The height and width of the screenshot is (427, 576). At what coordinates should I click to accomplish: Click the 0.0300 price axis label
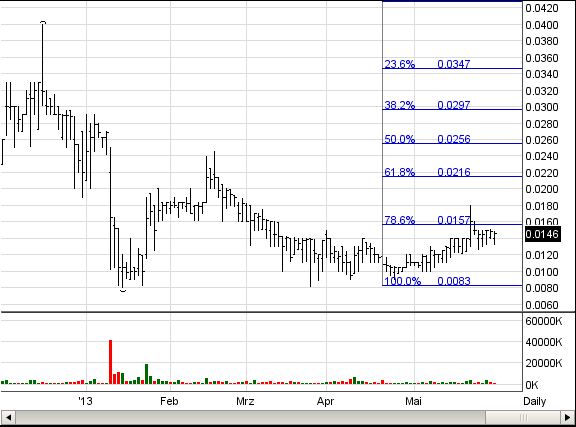(542, 107)
